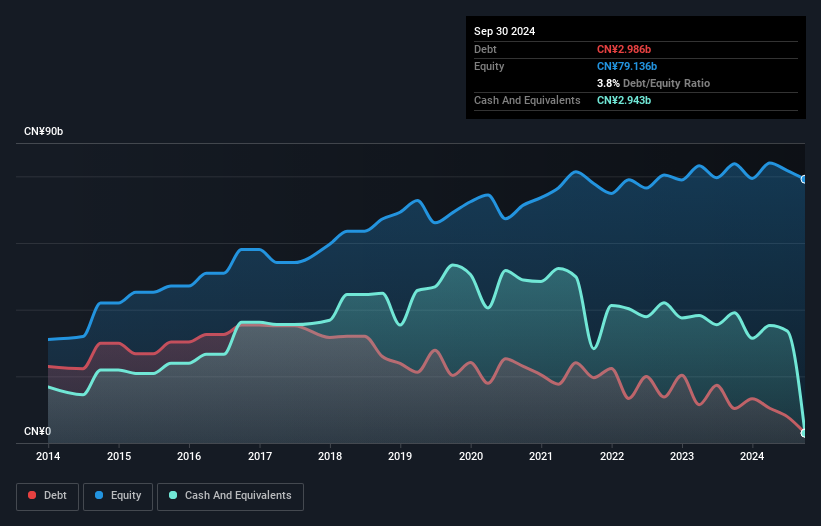Toggle the Cash And Equivalents legend button

click(230, 496)
